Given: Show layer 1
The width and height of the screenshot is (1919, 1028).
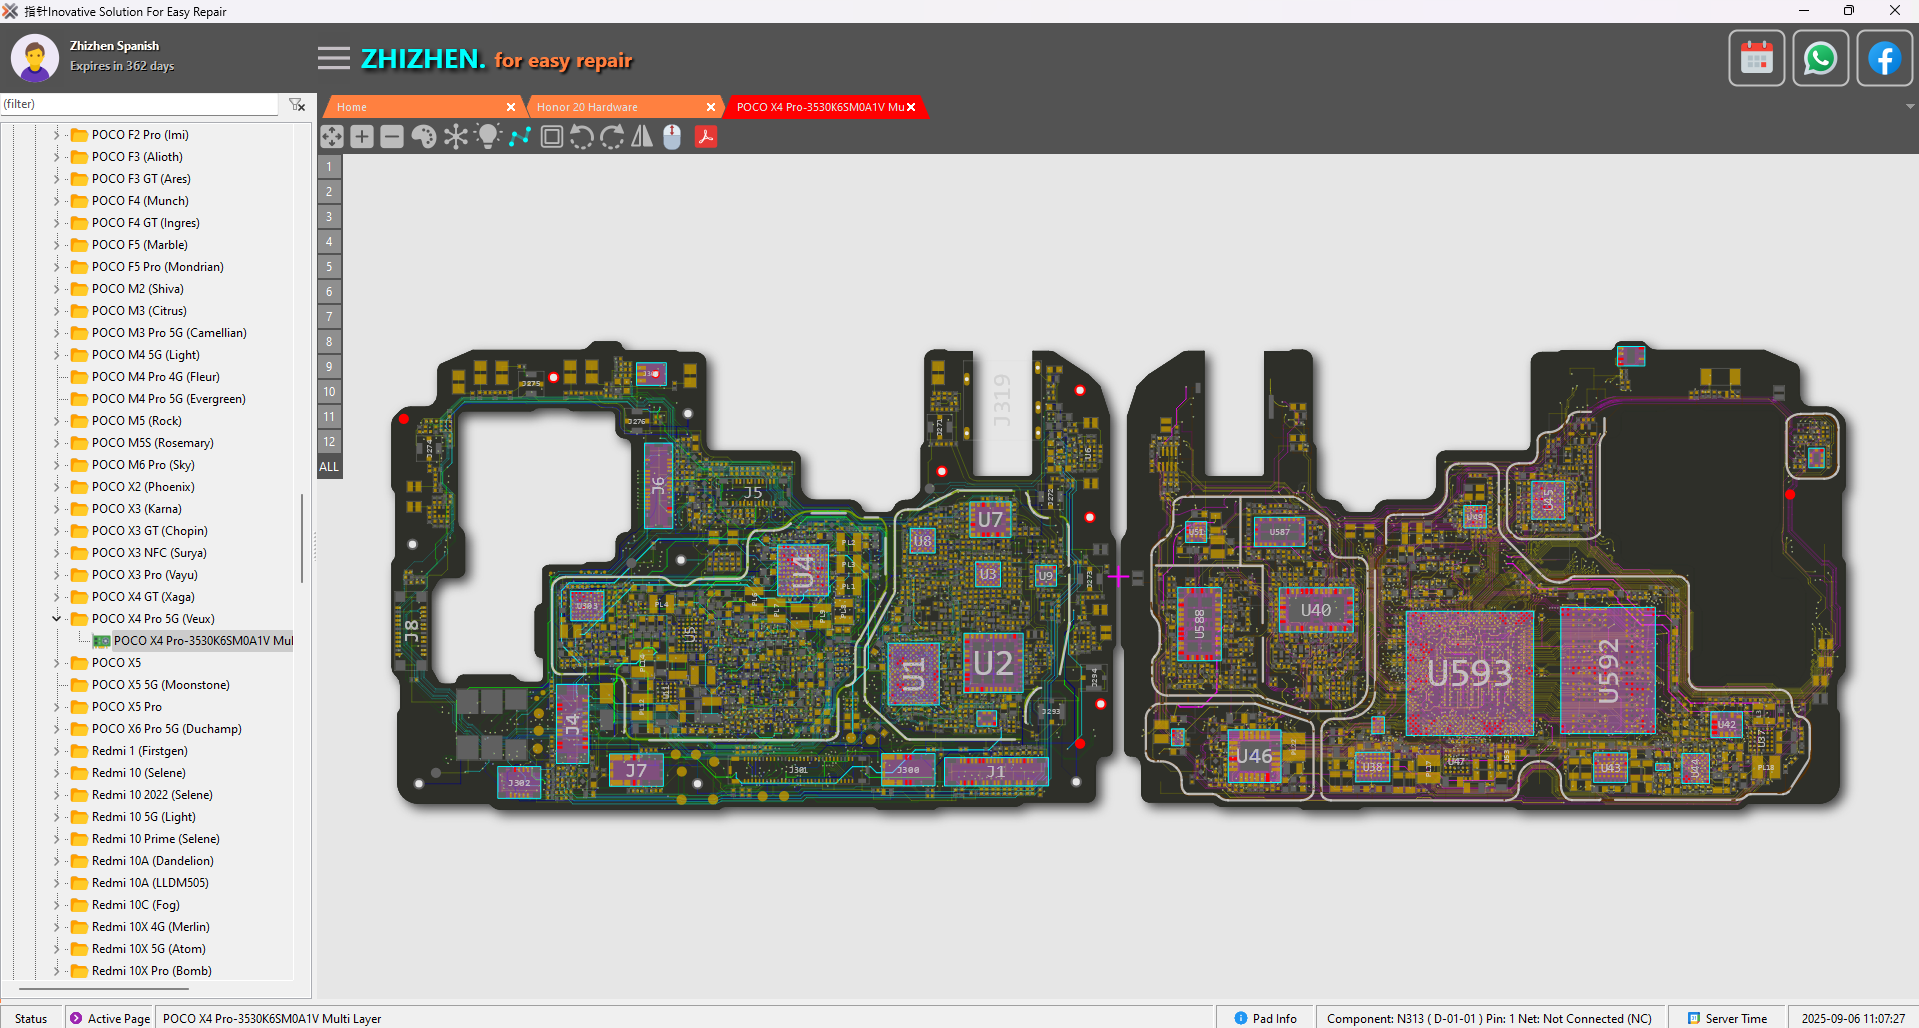Looking at the screenshot, I should (x=329, y=167).
